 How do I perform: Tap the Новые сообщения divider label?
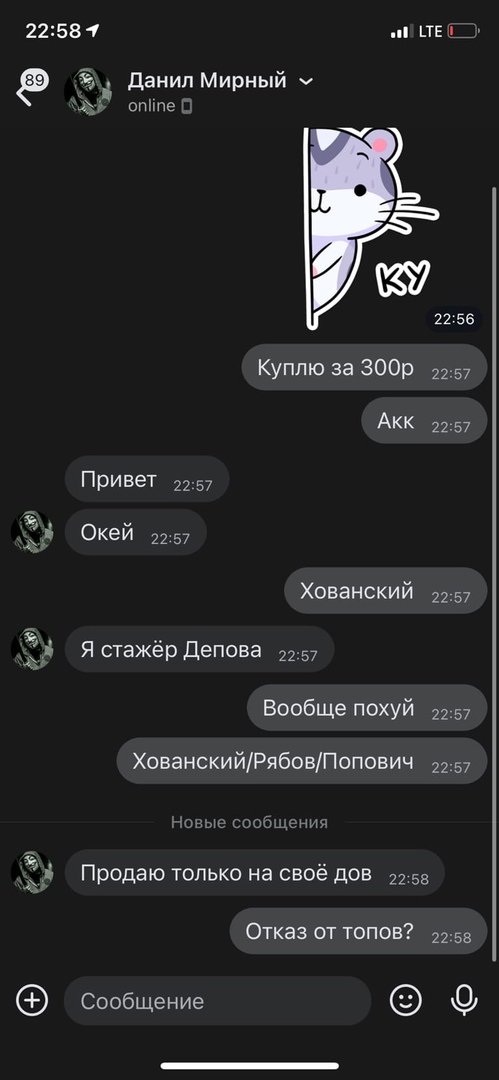pyautogui.click(x=250, y=822)
